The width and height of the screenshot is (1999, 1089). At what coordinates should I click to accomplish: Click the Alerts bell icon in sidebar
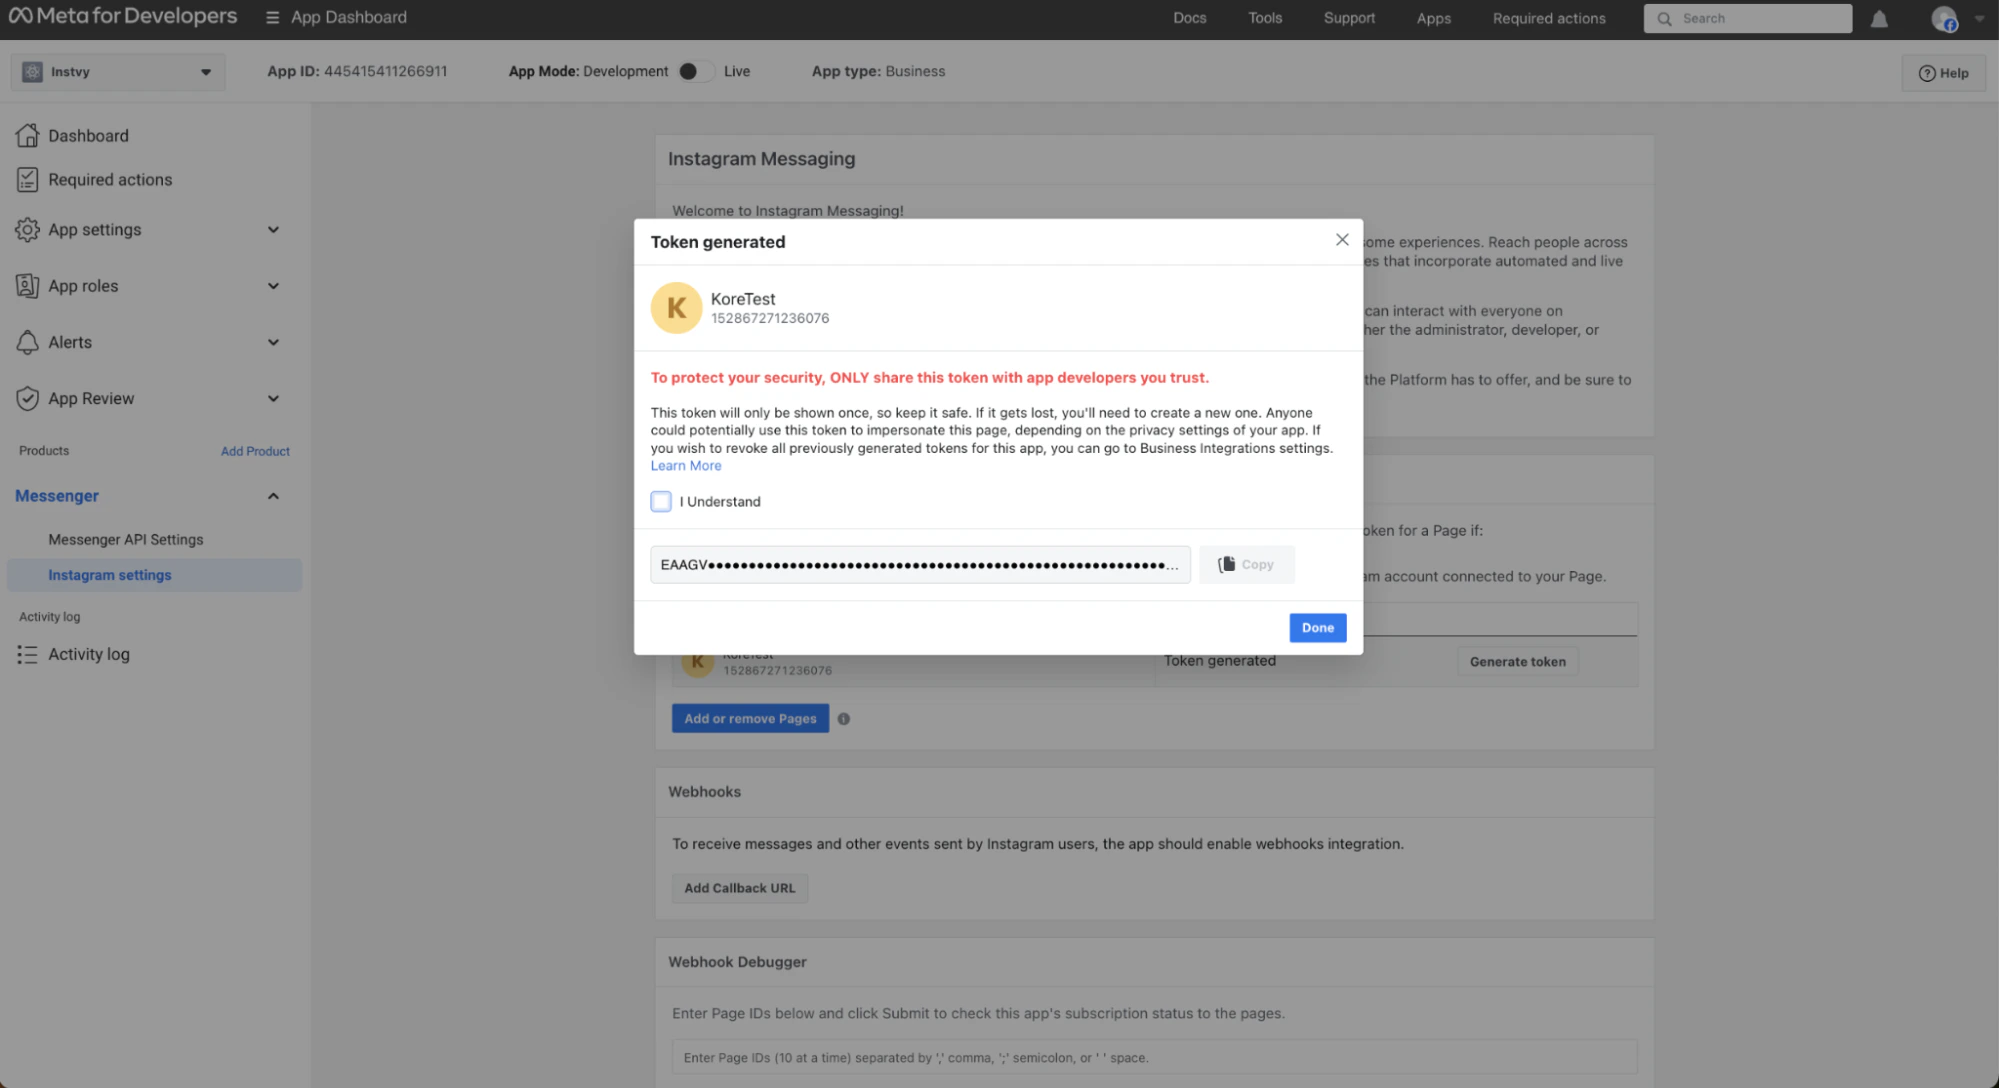tap(27, 342)
